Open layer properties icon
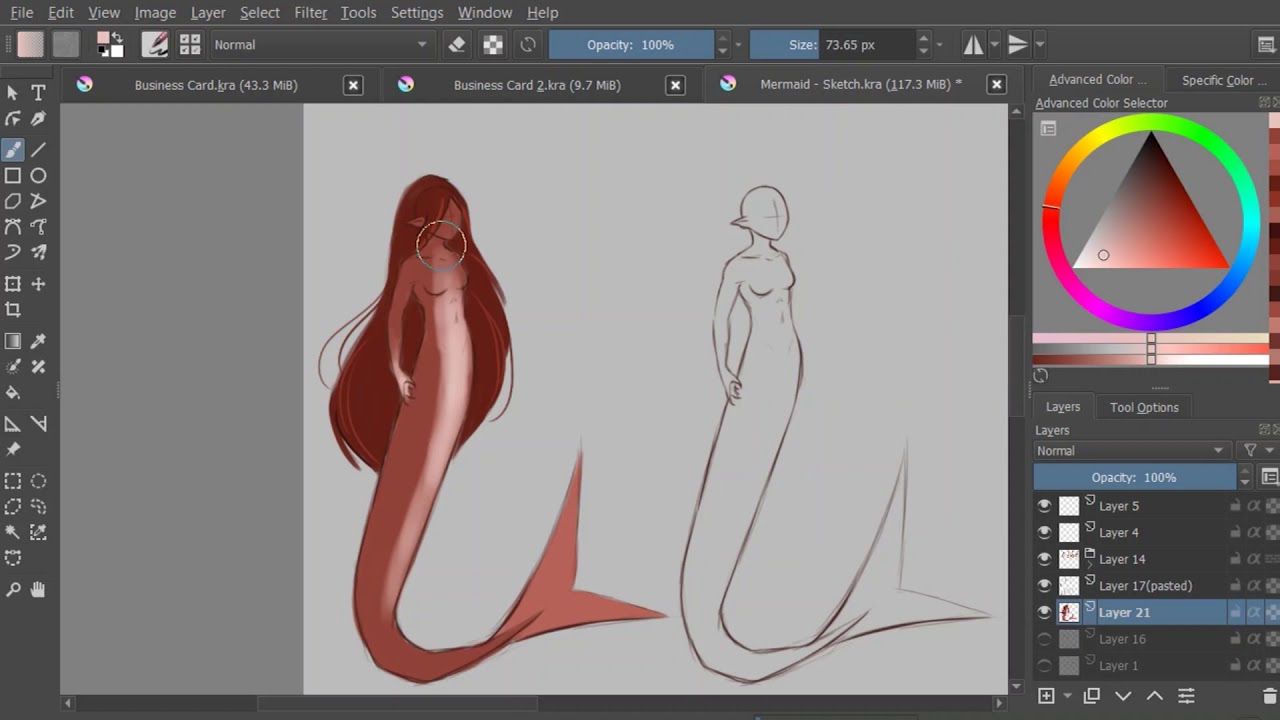 1186,696
